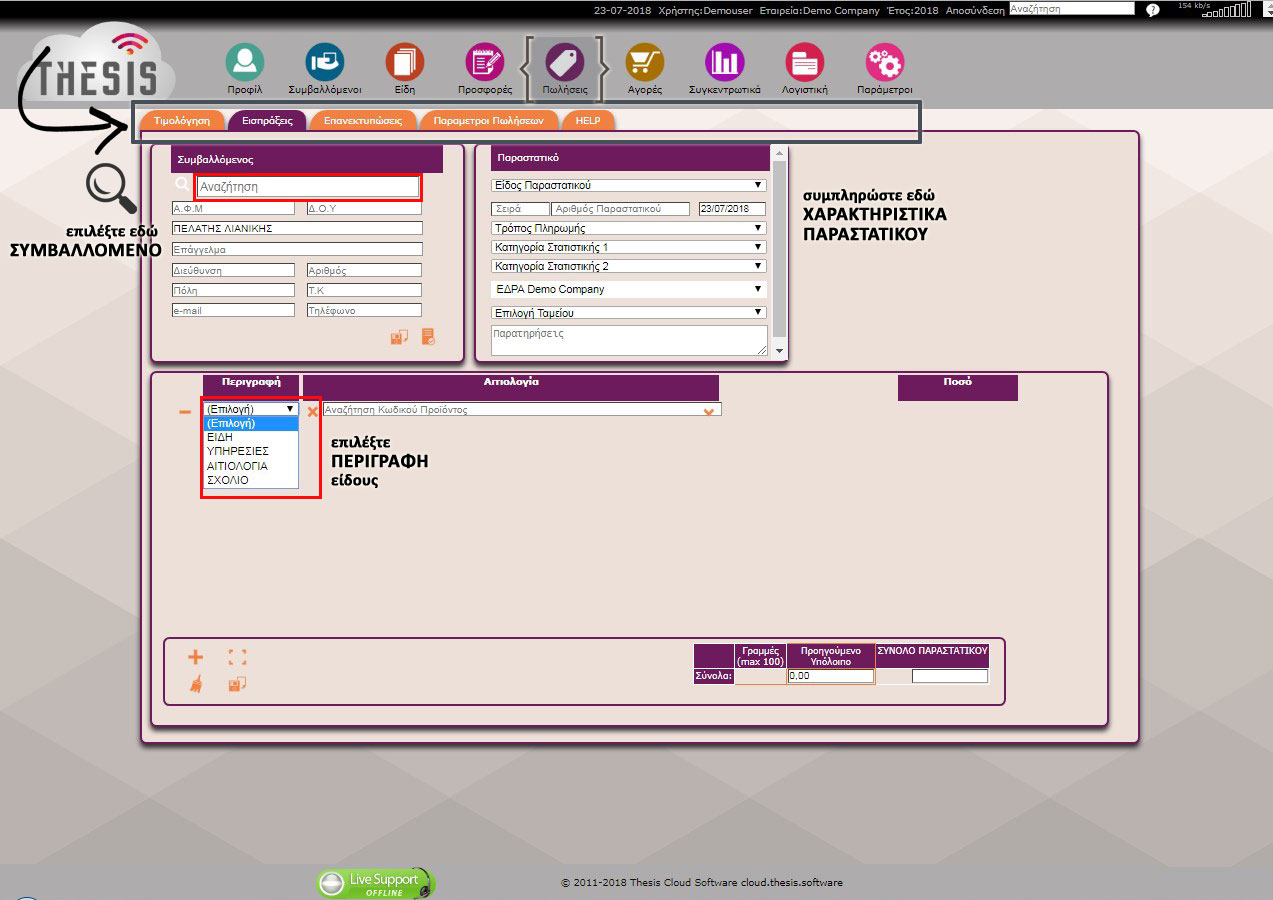Click the broom icon to clear the form

(195, 684)
